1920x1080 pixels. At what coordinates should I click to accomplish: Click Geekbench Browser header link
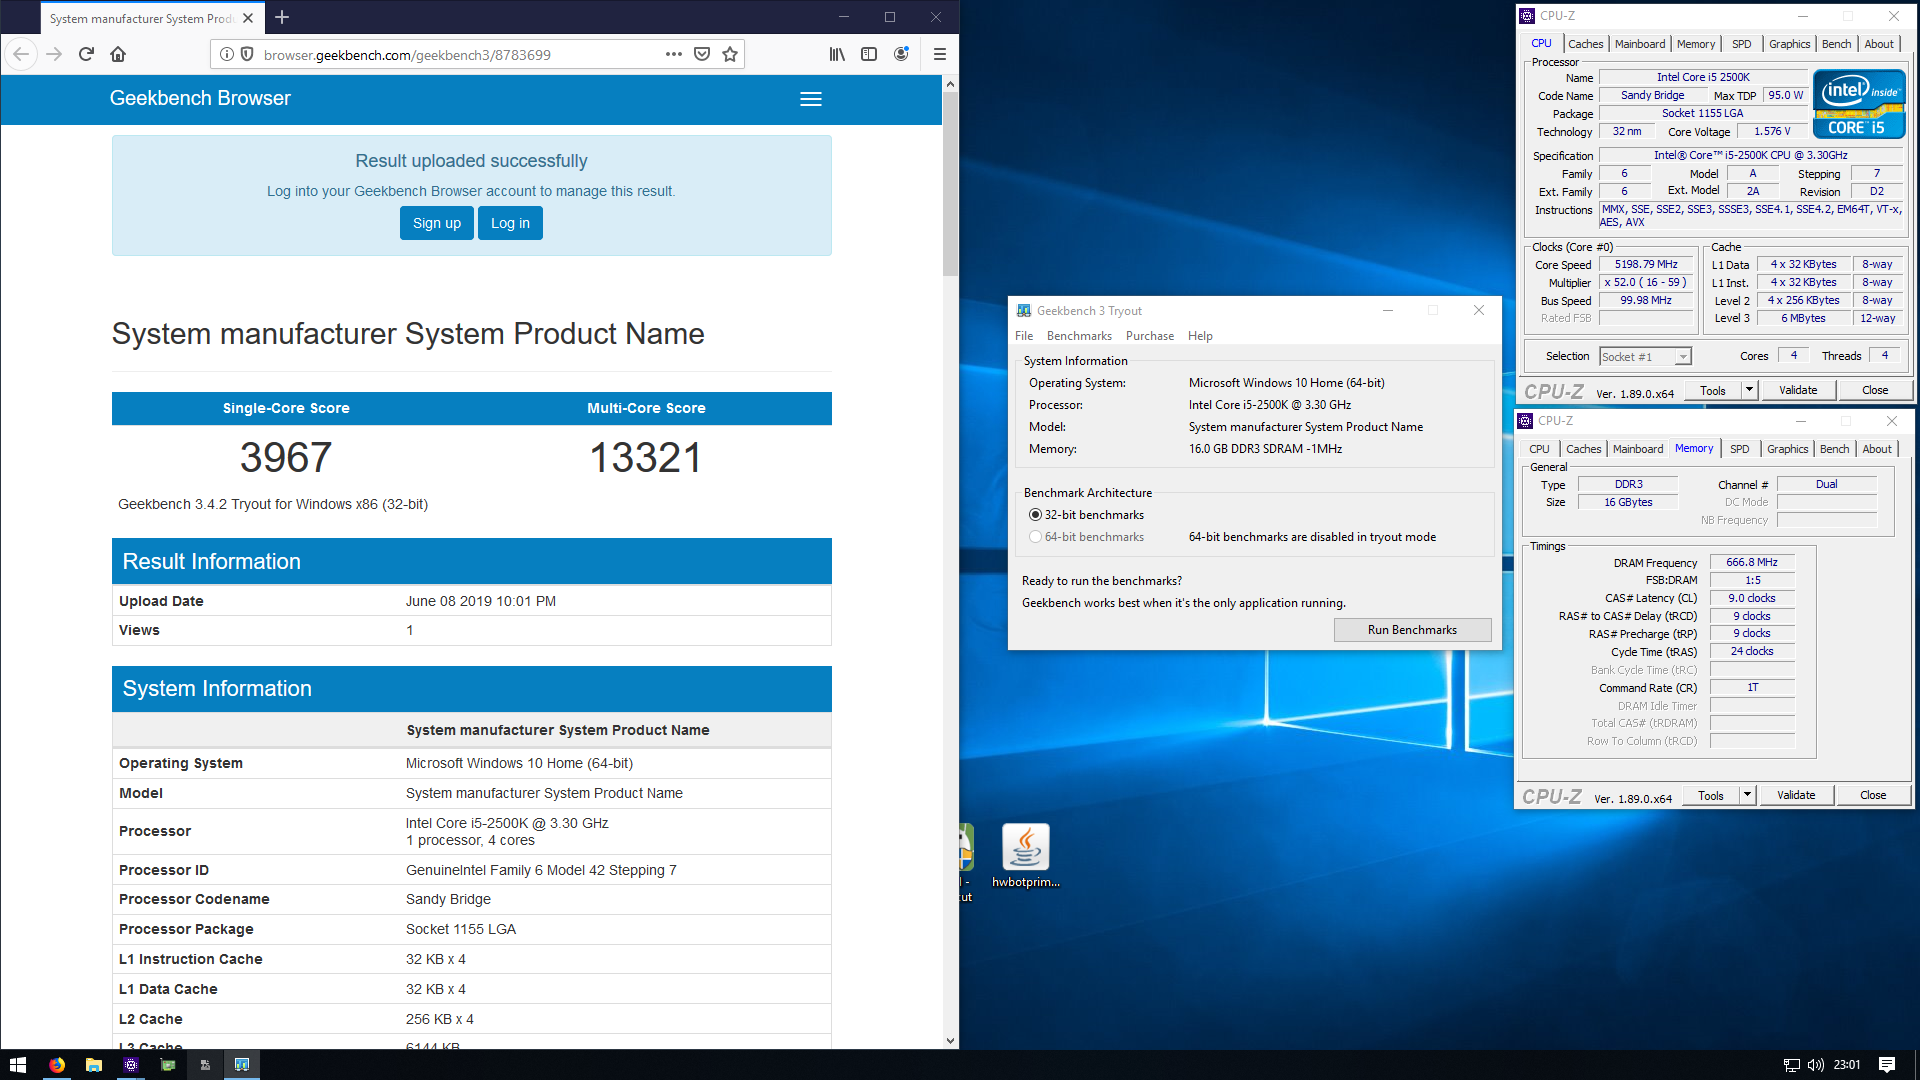coord(200,98)
